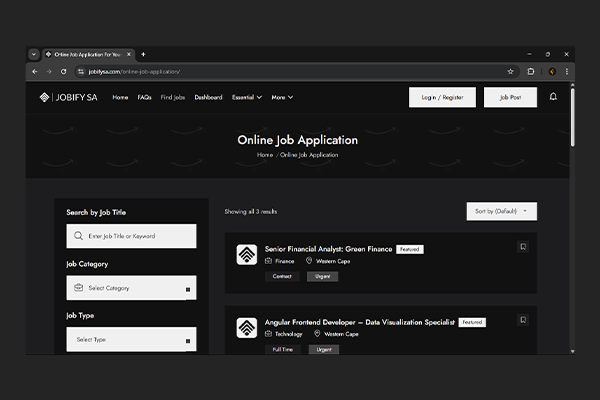600x400 pixels.
Task: Open the Chrome profile avatar
Action: click(552, 72)
